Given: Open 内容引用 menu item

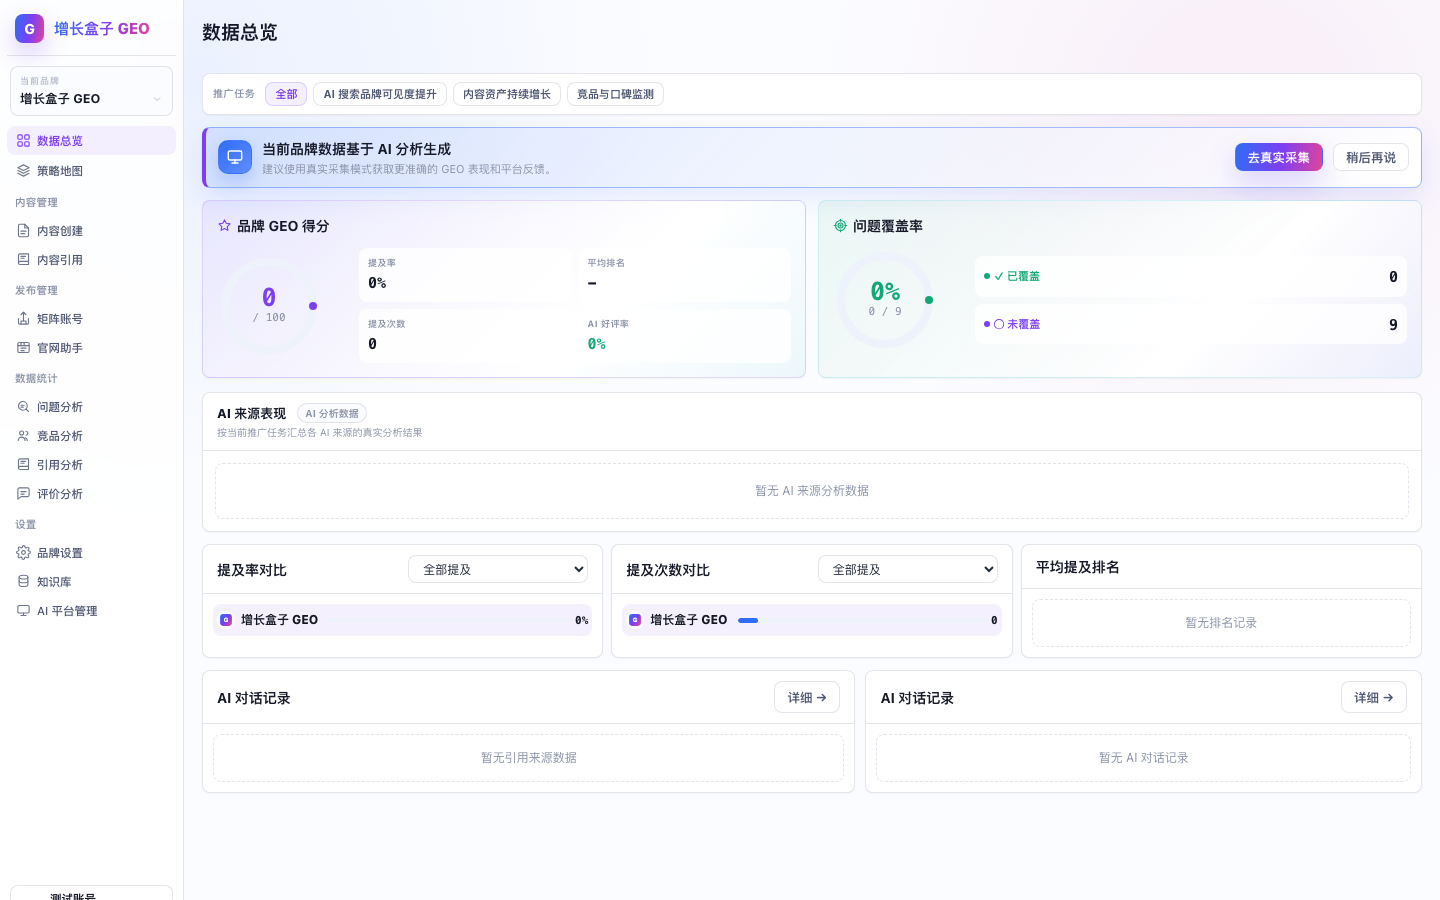Looking at the screenshot, I should (91, 260).
